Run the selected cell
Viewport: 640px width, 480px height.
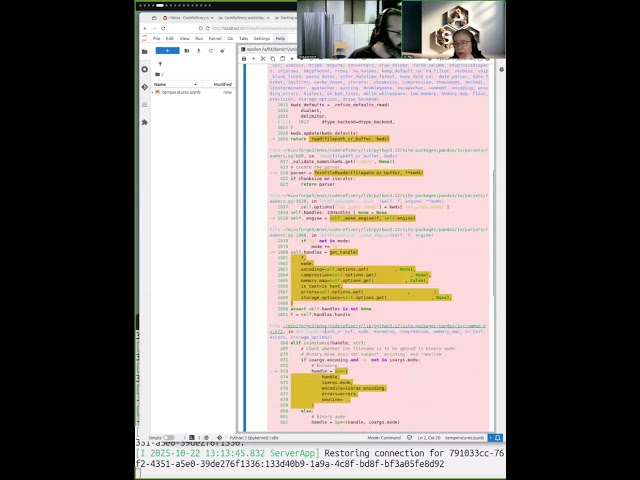pos(292,59)
